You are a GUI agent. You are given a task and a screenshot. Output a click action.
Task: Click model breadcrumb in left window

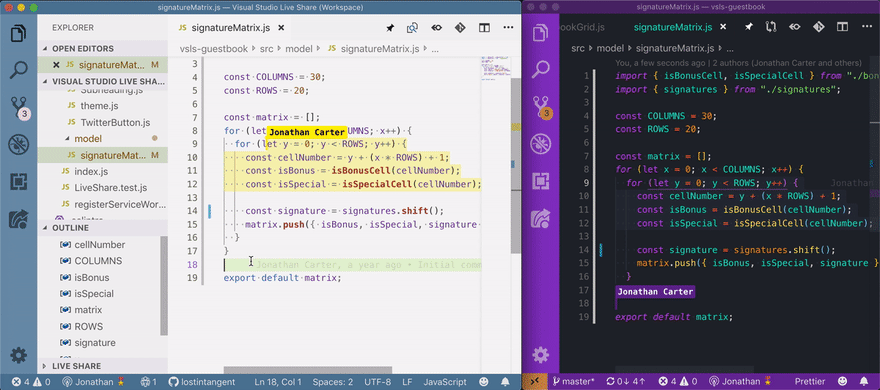(x=299, y=49)
